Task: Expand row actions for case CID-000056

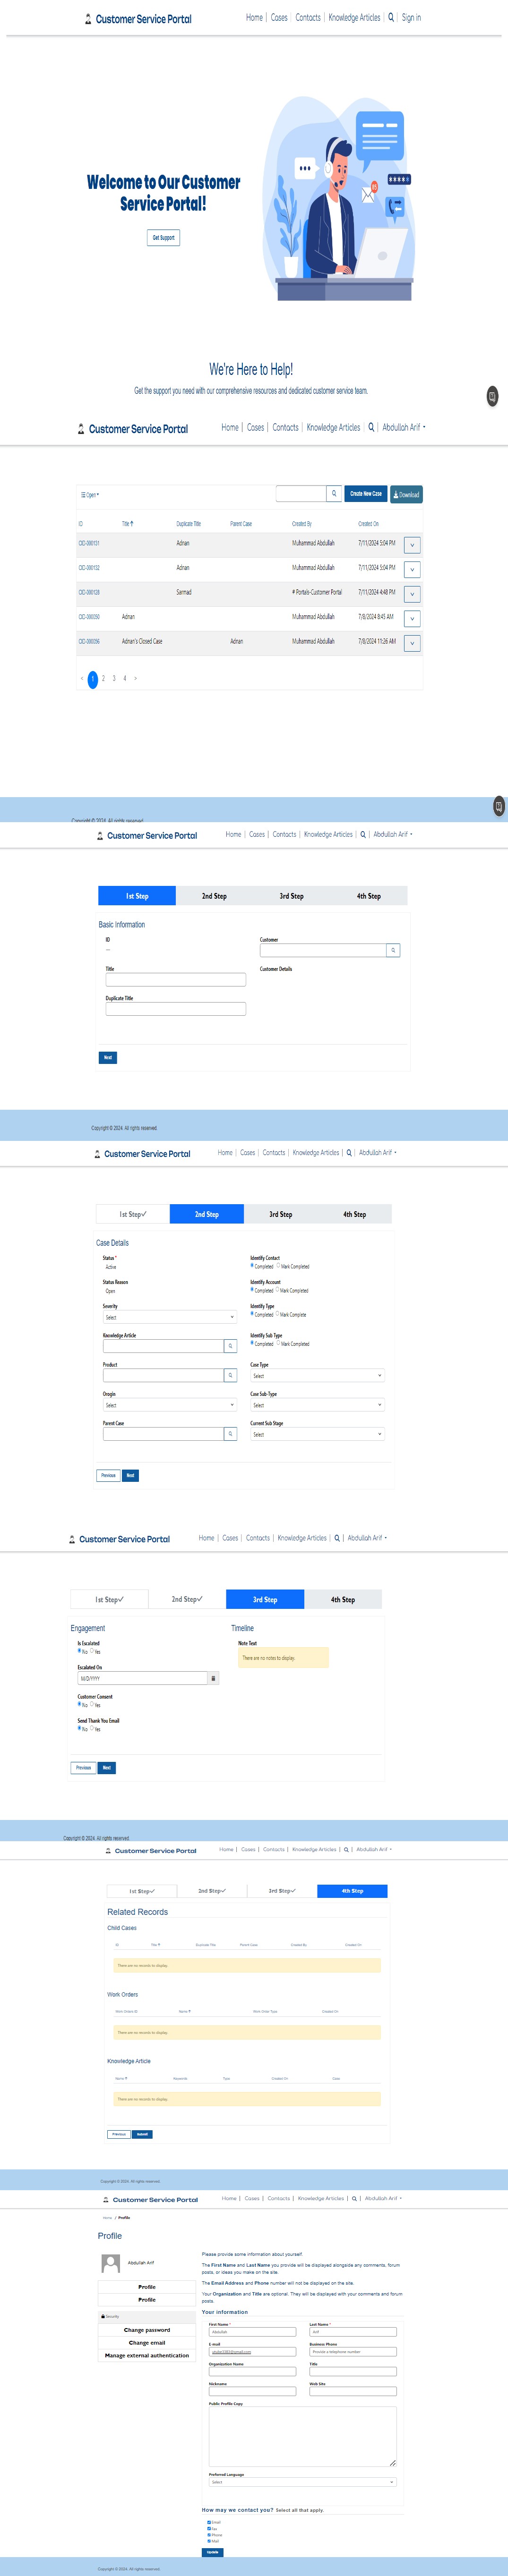Action: pyautogui.click(x=412, y=643)
